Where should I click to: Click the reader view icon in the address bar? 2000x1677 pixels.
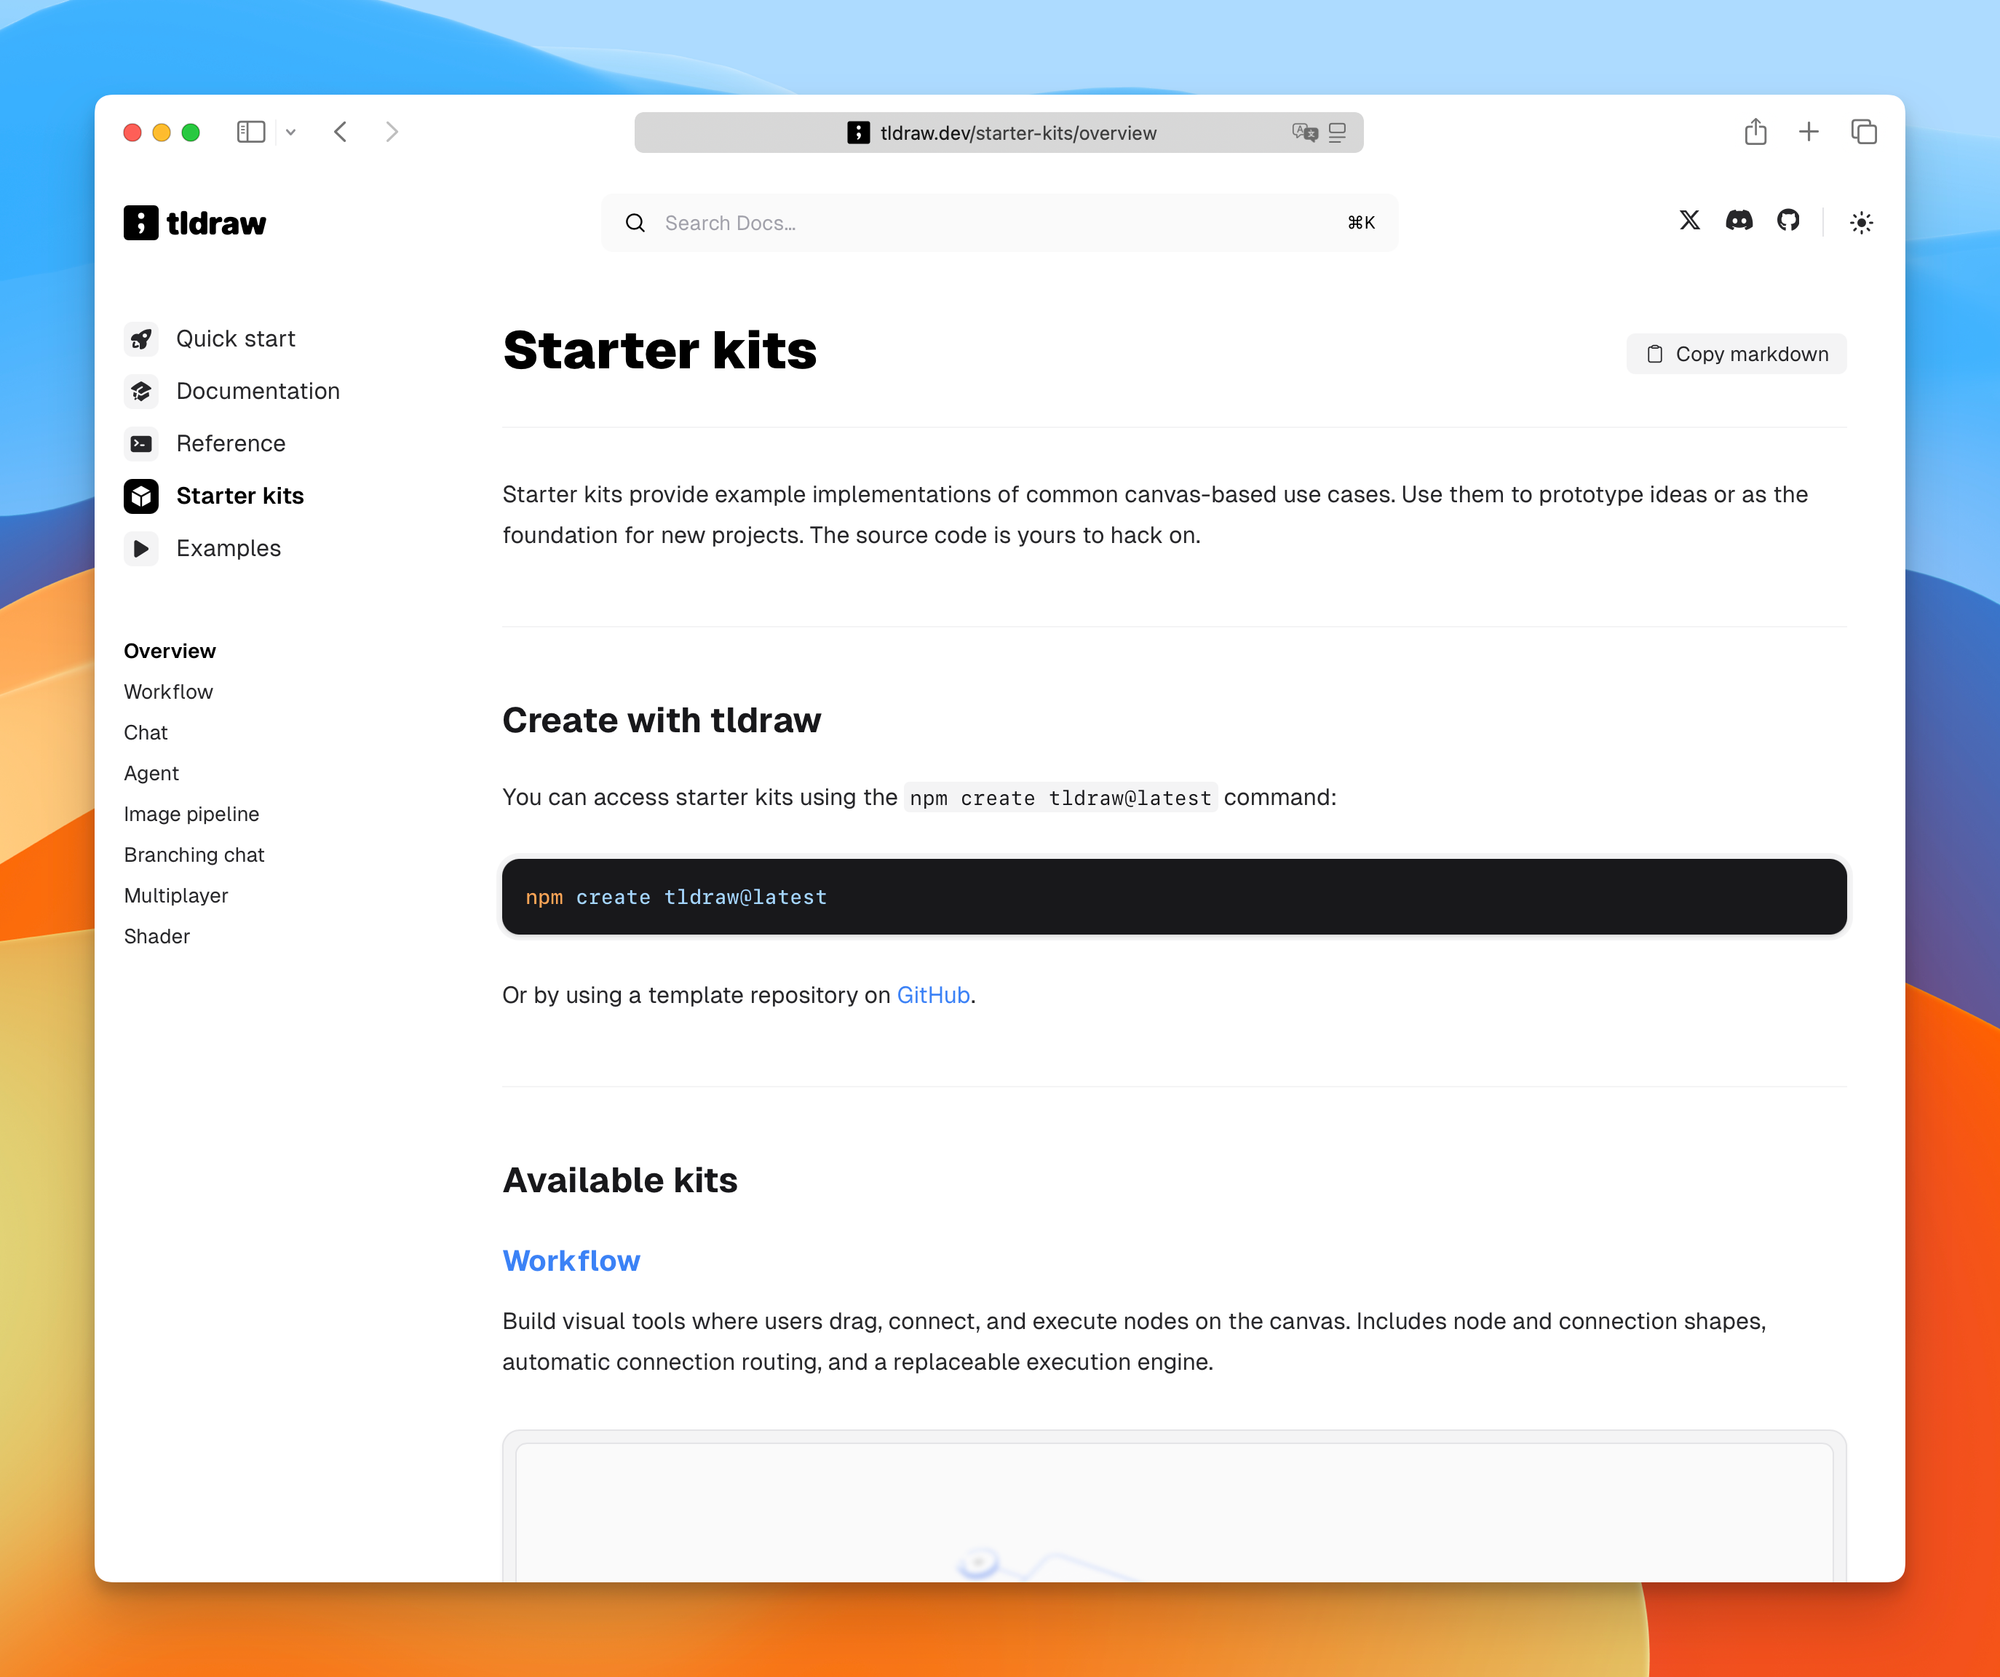(1338, 132)
